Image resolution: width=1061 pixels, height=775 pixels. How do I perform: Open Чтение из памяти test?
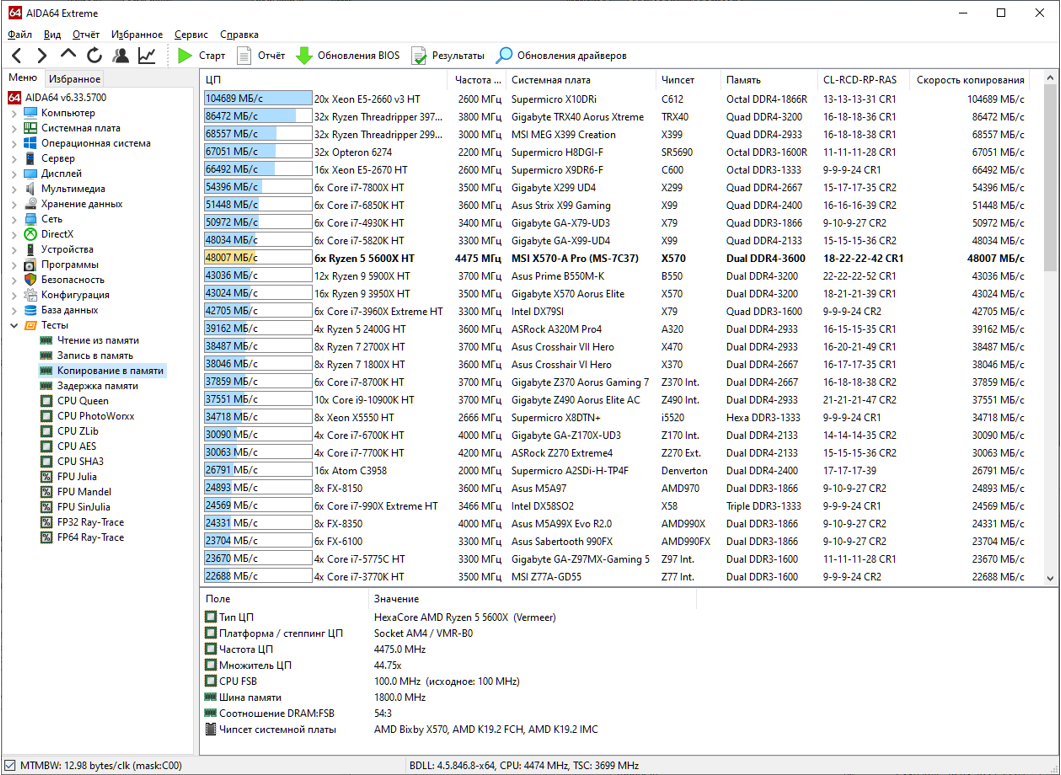97,340
